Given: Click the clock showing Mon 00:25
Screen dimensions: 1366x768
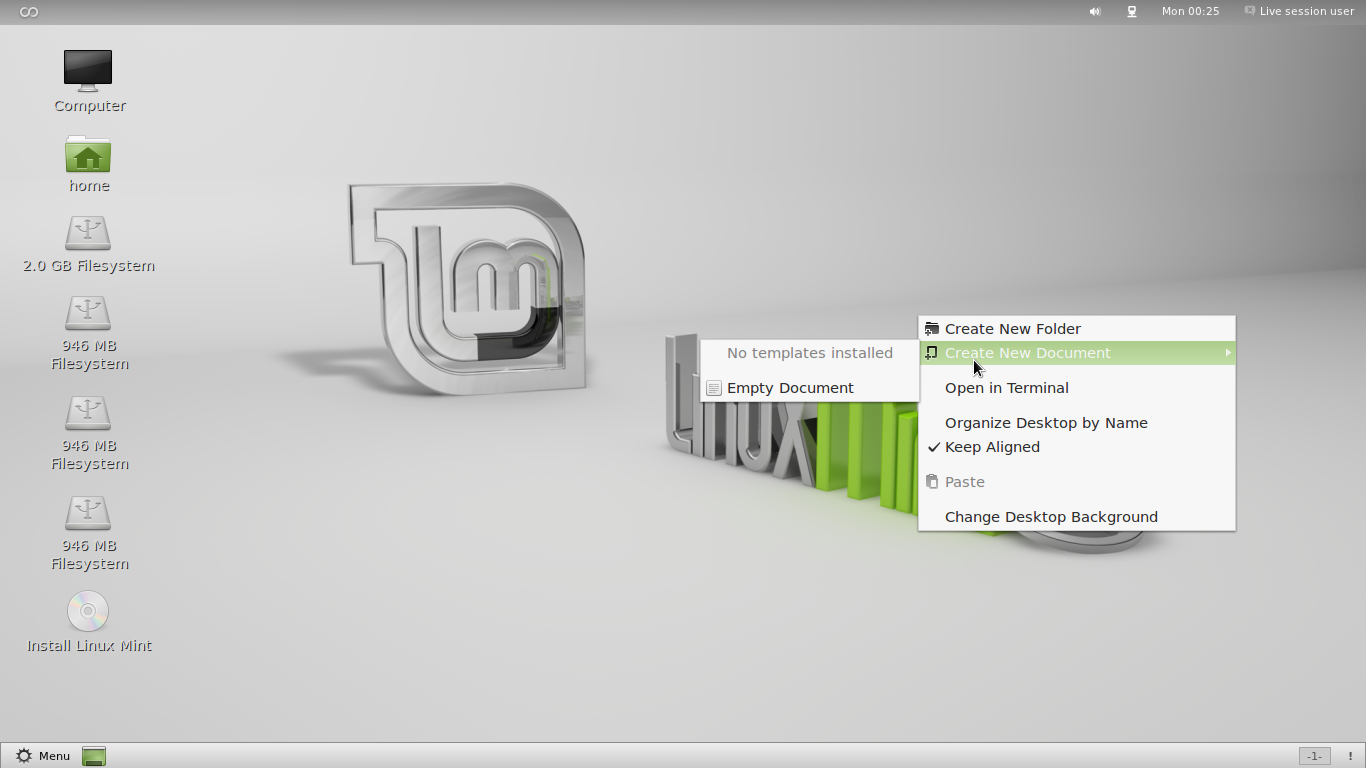Looking at the screenshot, I should (x=1190, y=11).
